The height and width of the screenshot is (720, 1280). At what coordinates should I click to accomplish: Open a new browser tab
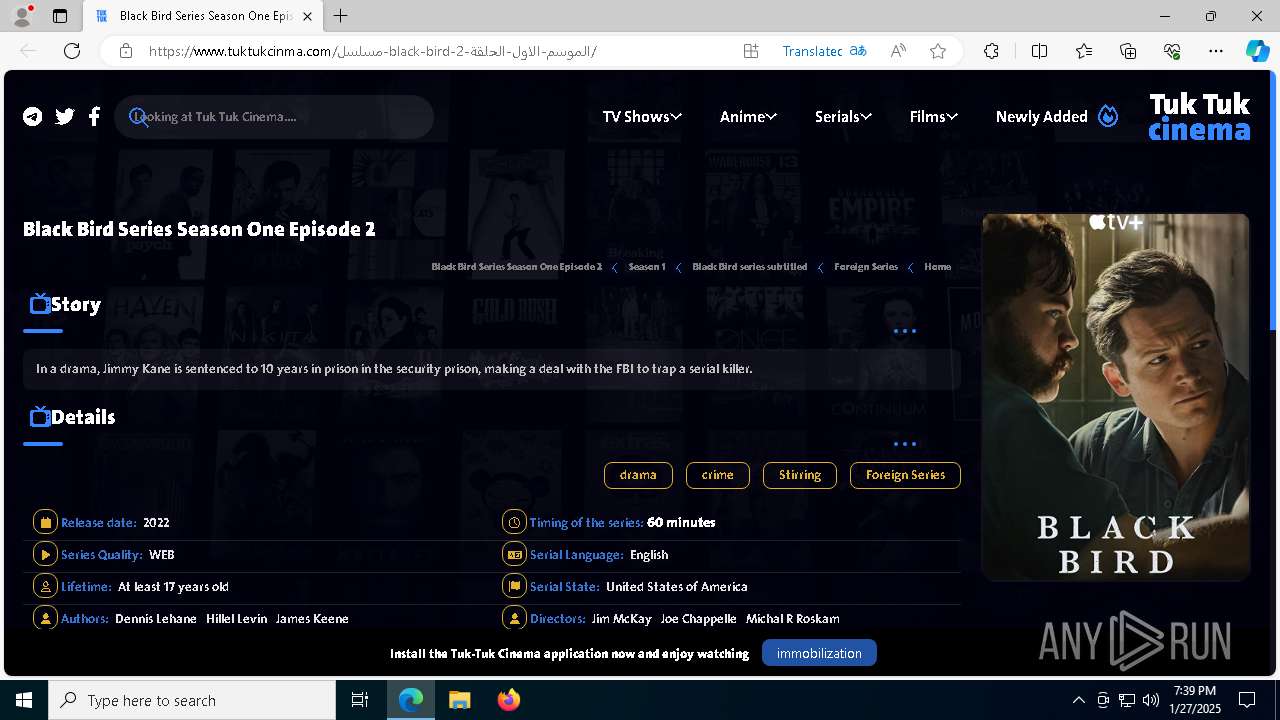point(341,16)
